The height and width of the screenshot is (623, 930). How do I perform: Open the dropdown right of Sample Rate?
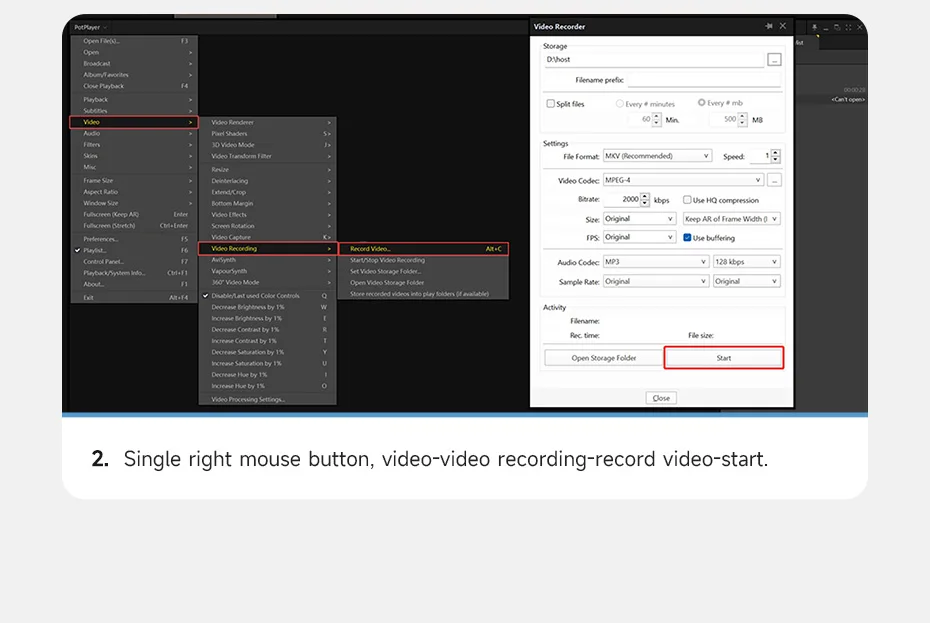(746, 281)
